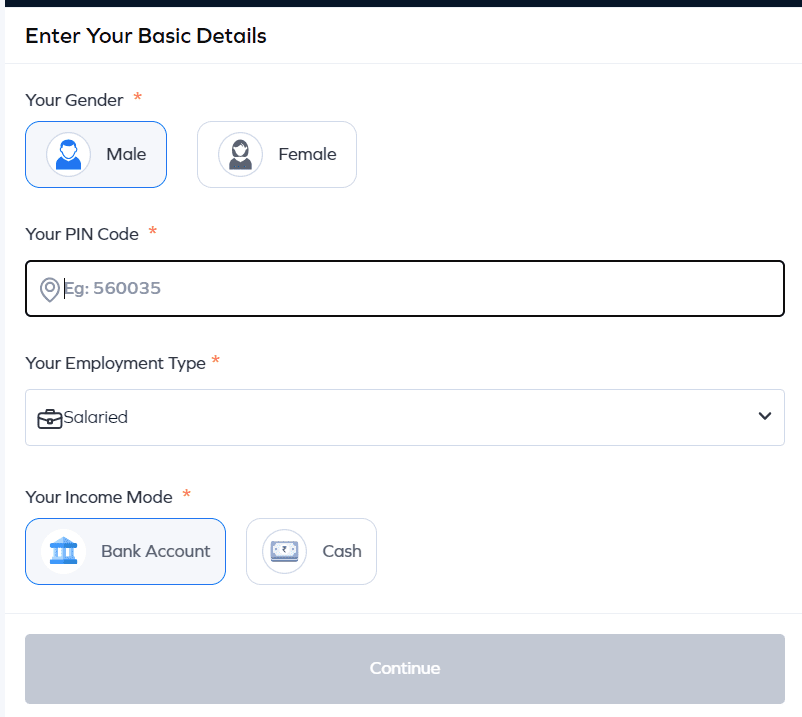Select the Male gender option label

(126, 155)
